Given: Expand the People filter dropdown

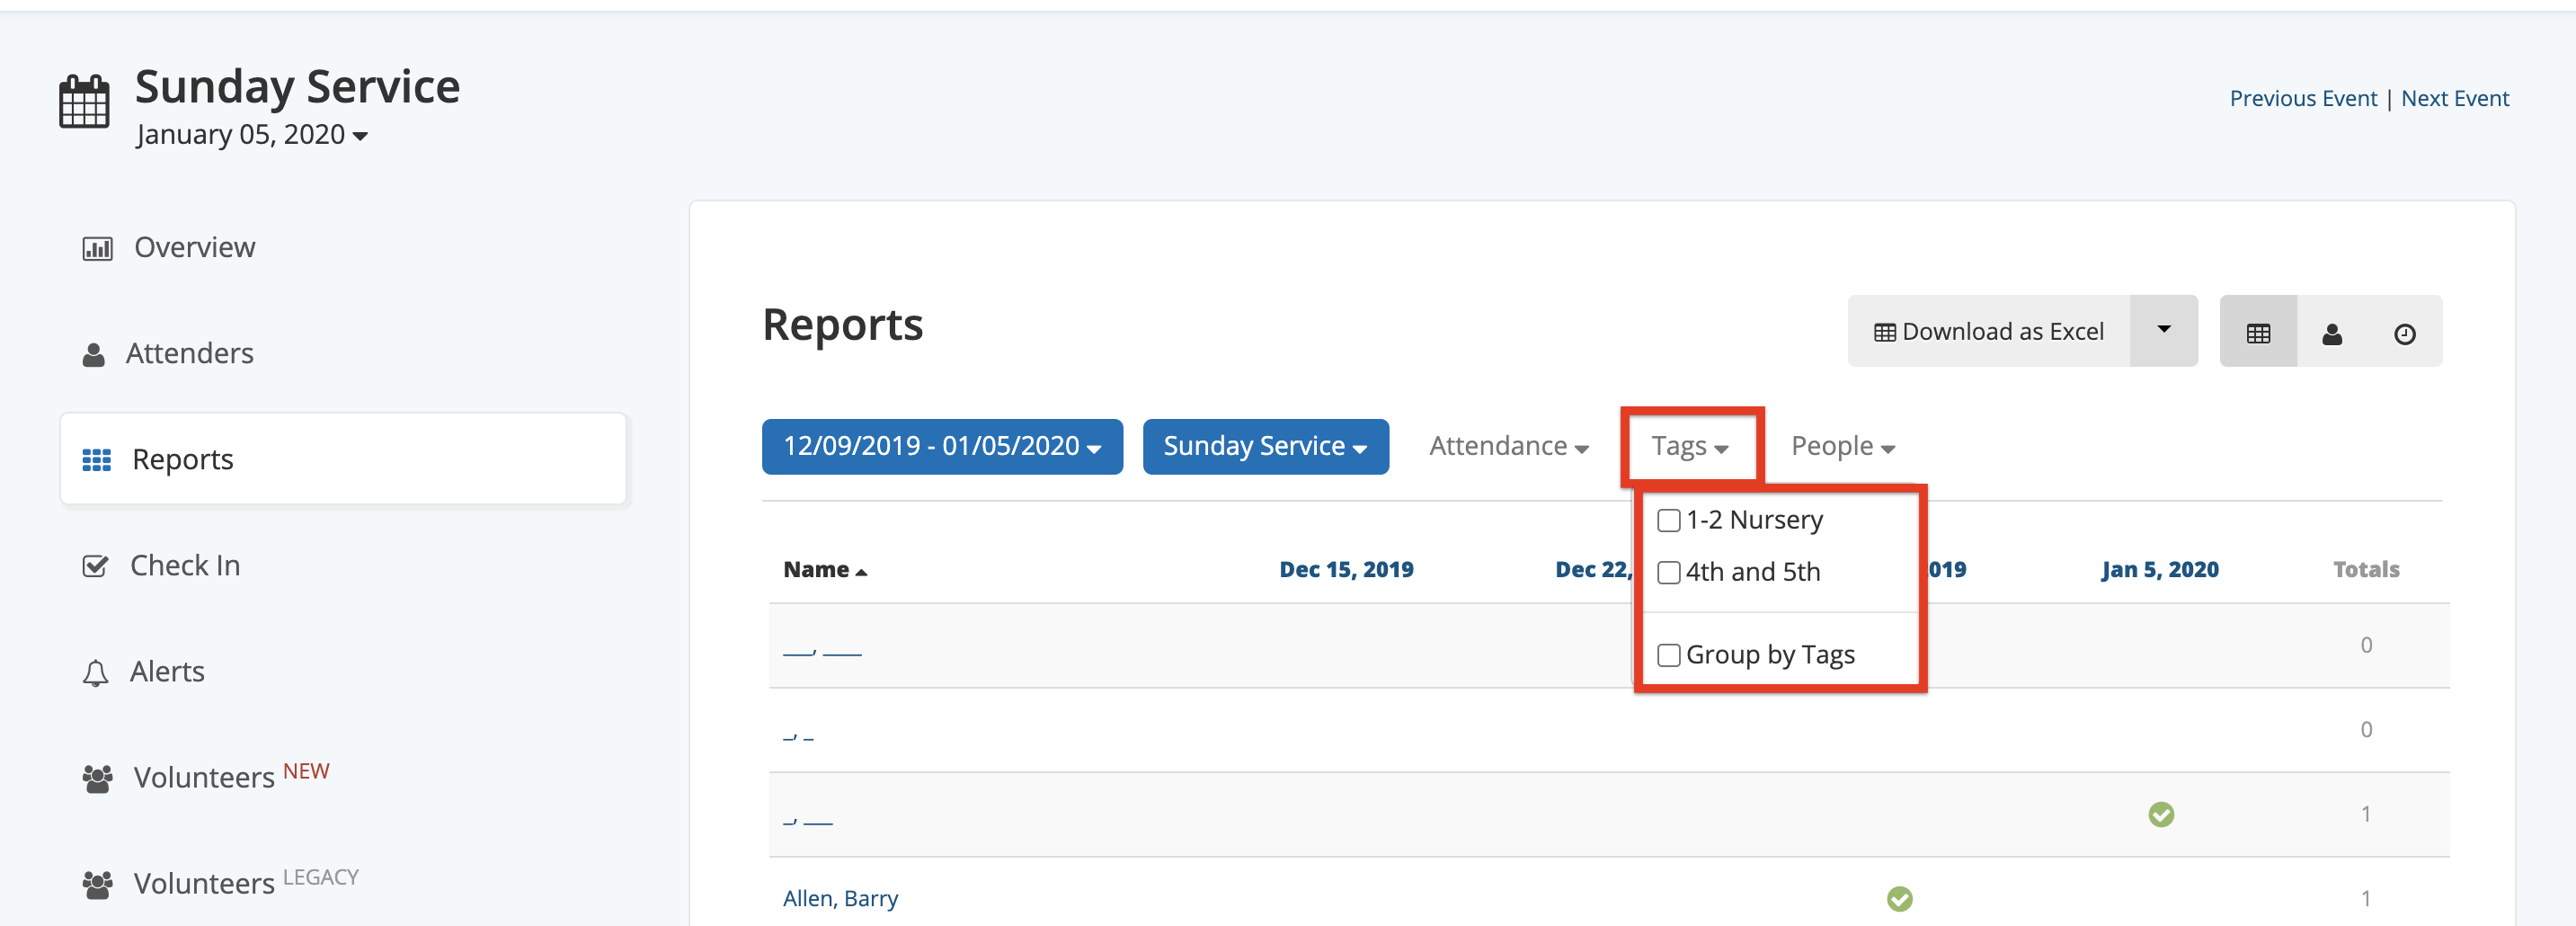Looking at the screenshot, I should 1843,446.
